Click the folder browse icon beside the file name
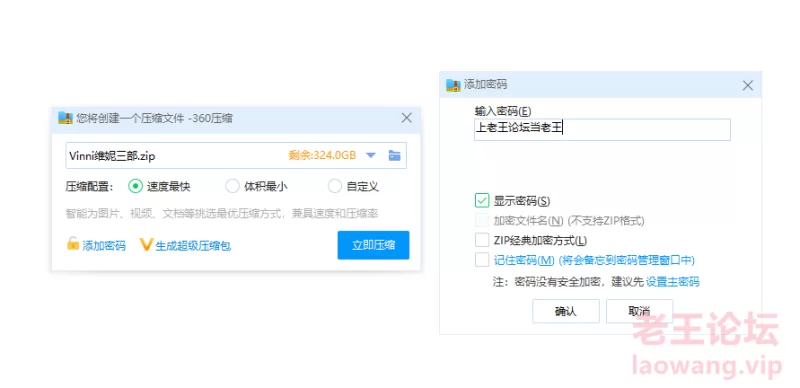Image resolution: width=800 pixels, height=388 pixels. pyautogui.click(x=394, y=155)
